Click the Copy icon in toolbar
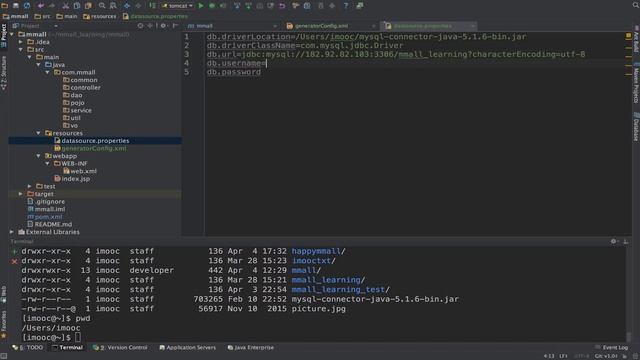Viewport: 640px width, 360px height. point(77,6)
